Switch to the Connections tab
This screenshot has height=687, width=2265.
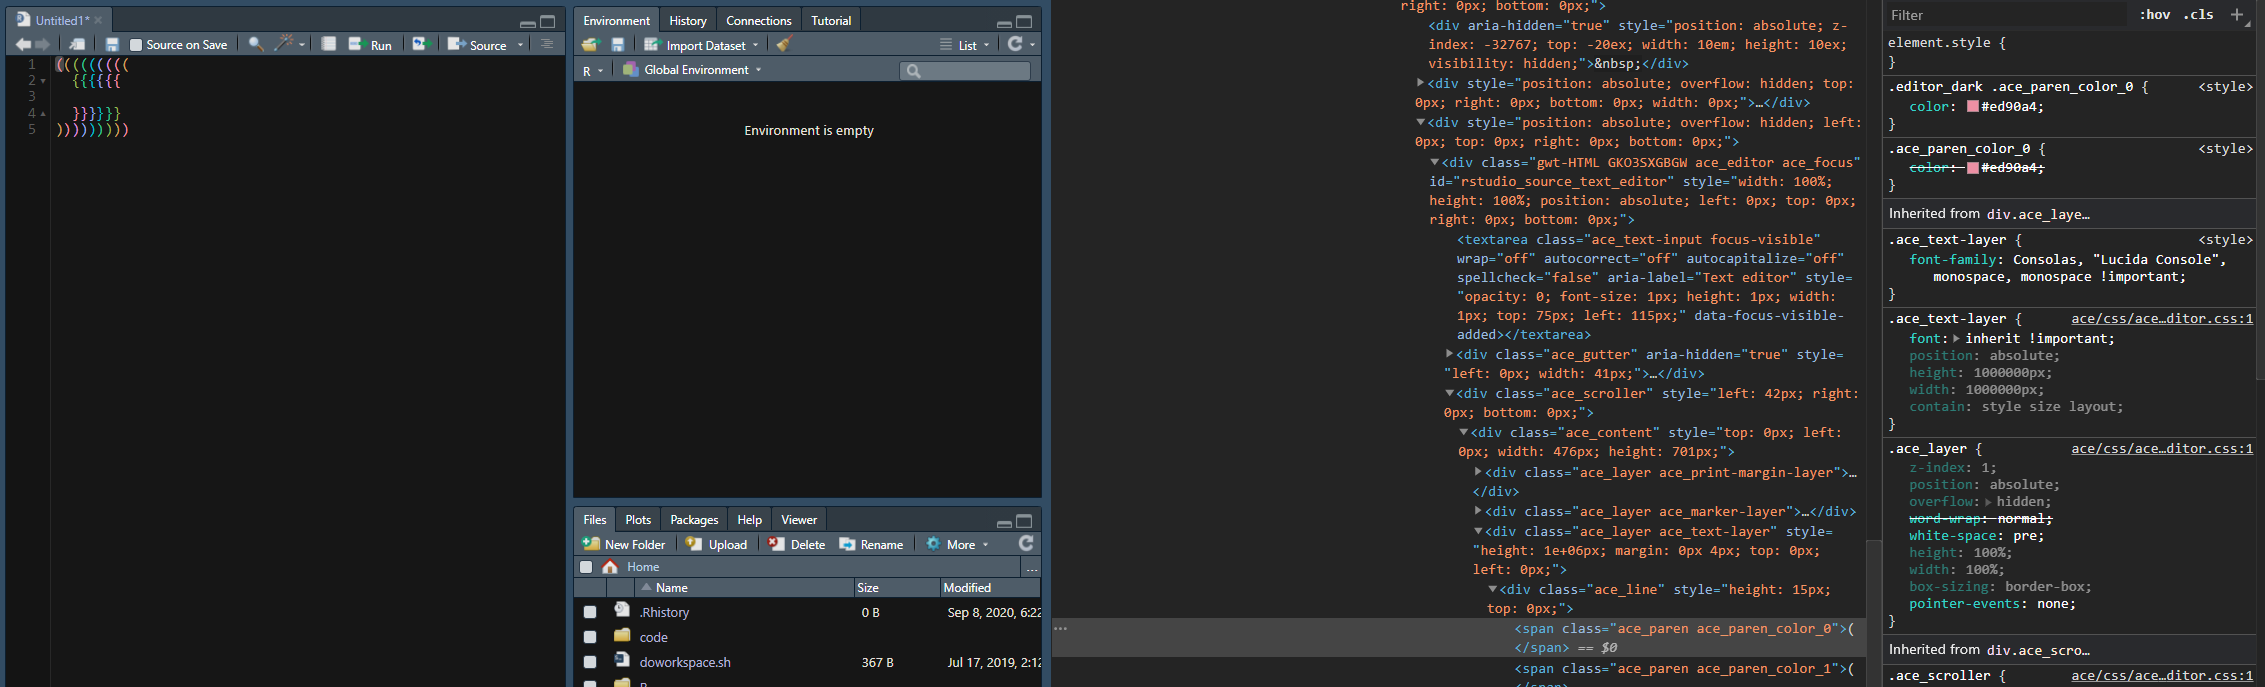tap(758, 20)
